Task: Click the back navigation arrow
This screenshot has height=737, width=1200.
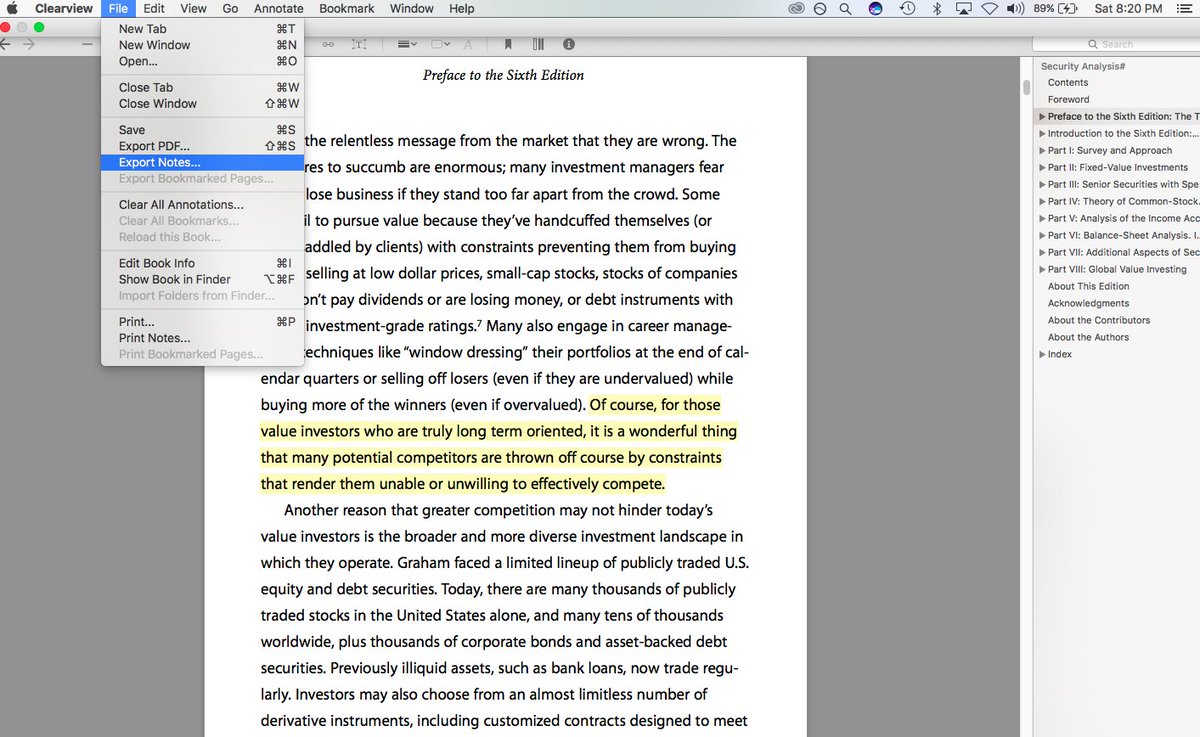Action: coord(4,44)
